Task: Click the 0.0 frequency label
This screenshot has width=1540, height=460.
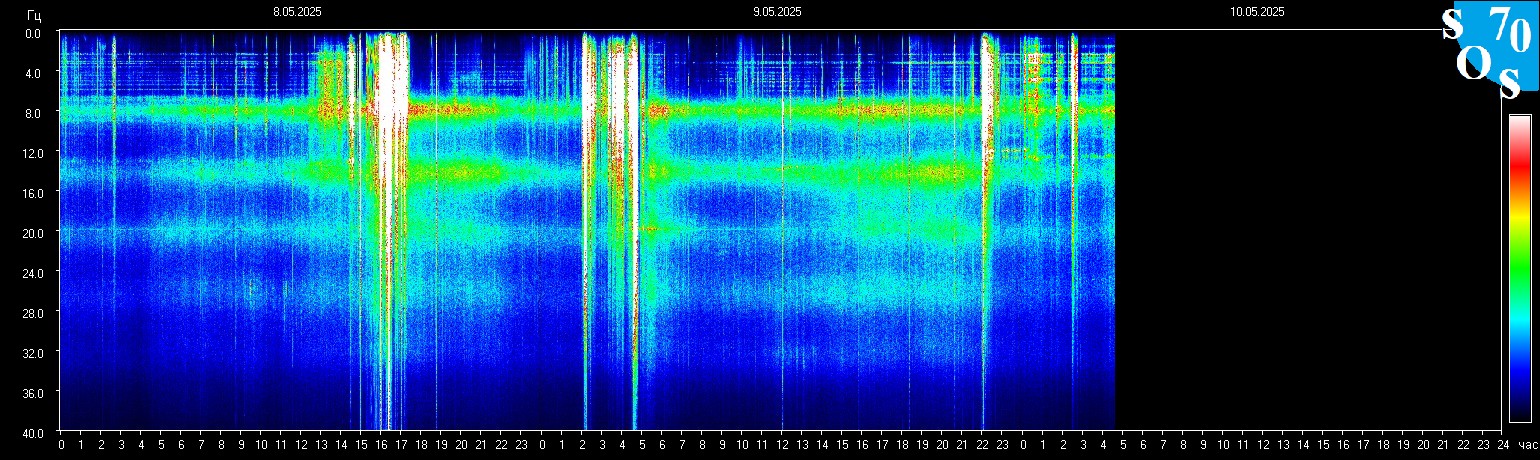Action: [x=33, y=33]
